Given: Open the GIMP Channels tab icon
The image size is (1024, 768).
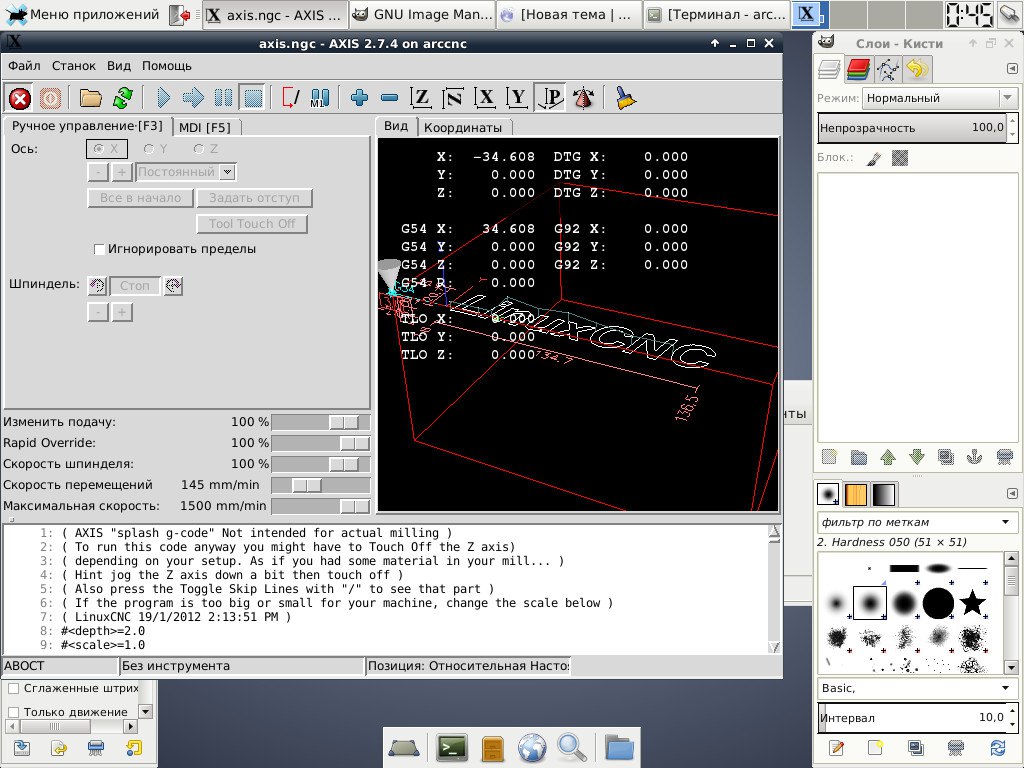Looking at the screenshot, I should 857,69.
